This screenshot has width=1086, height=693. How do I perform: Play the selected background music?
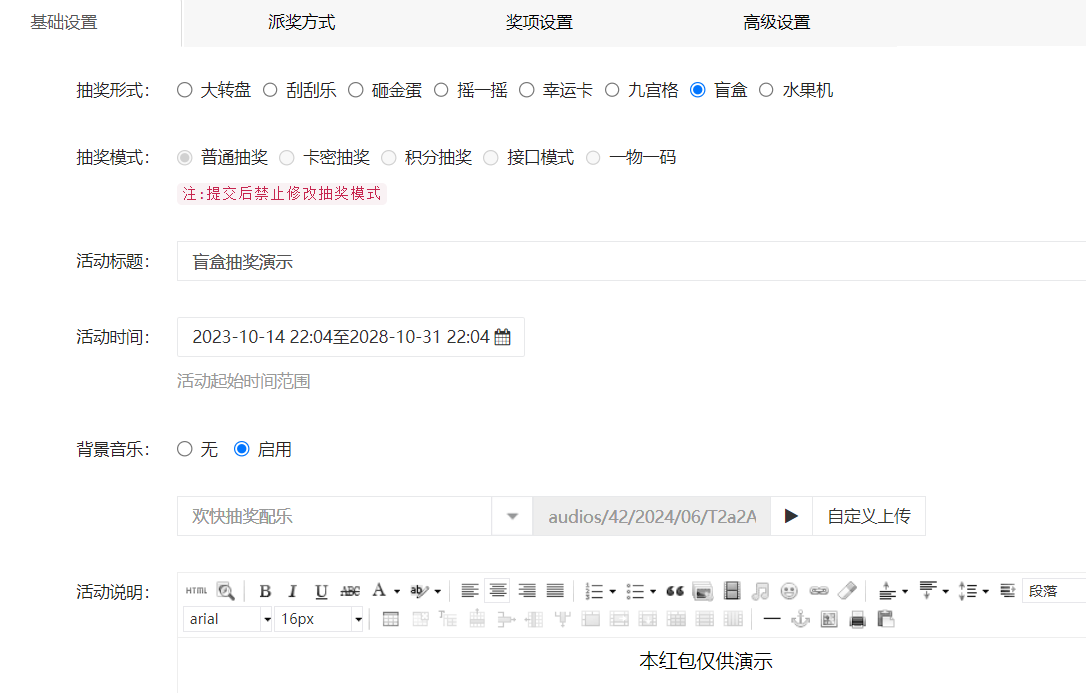pos(791,516)
